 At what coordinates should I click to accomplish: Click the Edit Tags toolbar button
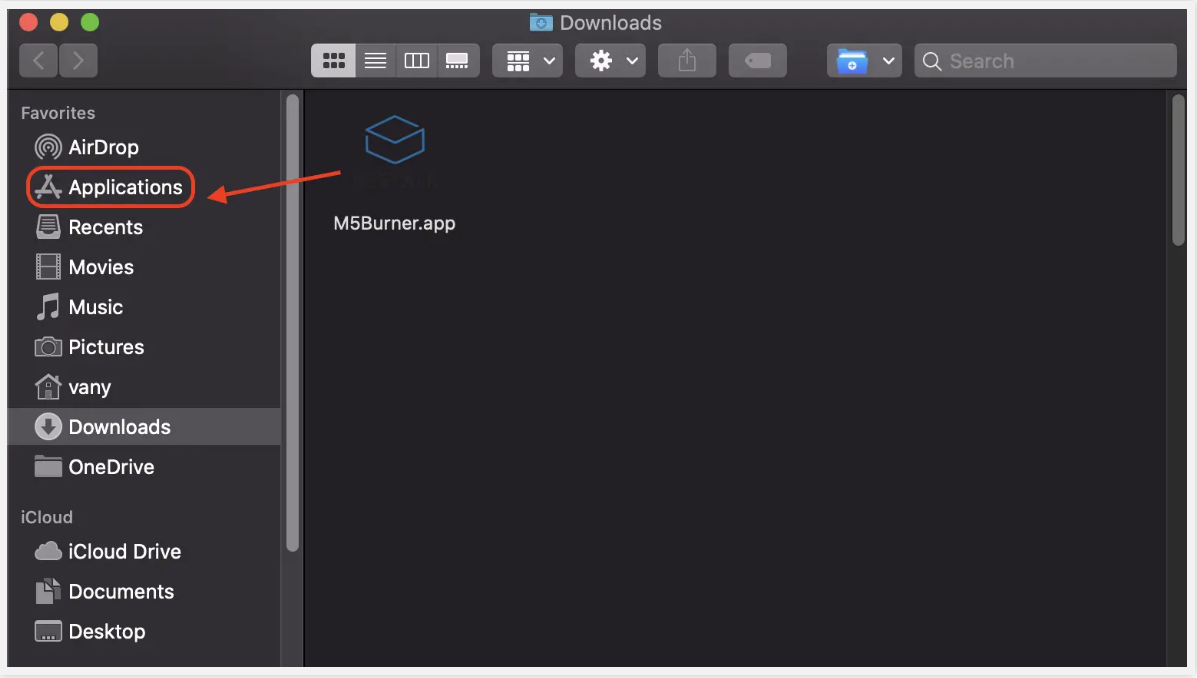tap(757, 60)
